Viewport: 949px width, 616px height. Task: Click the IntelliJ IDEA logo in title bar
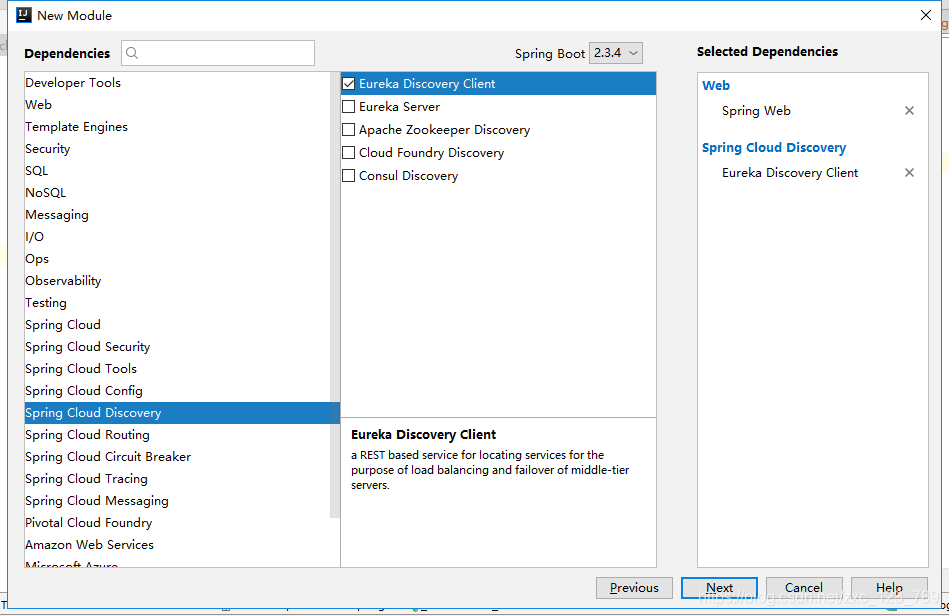tap(24, 15)
